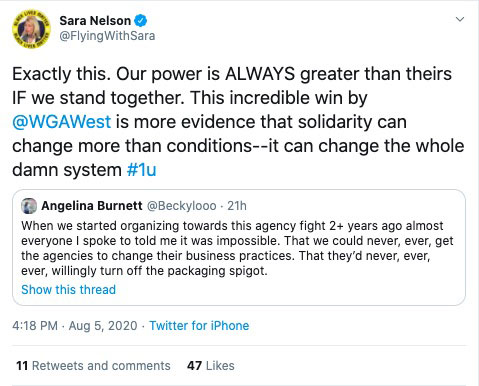Click Show this thread
479x386 pixels.
point(69,289)
